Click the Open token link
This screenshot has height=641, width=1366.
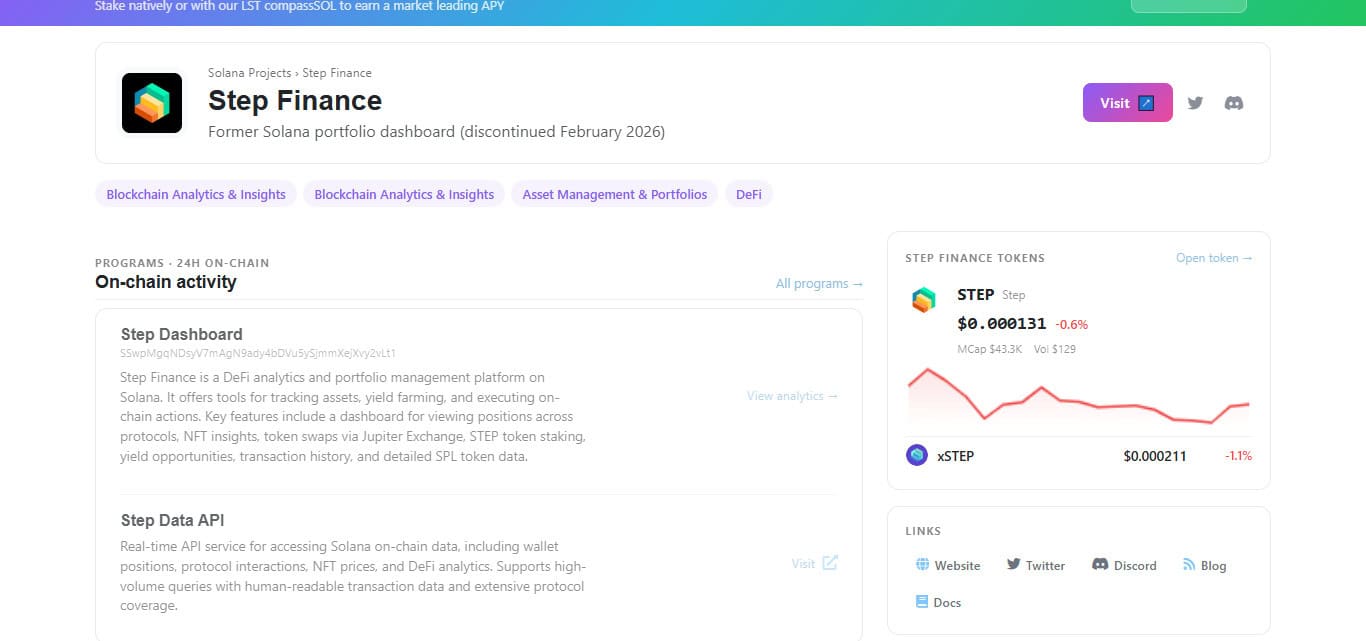pos(1214,258)
